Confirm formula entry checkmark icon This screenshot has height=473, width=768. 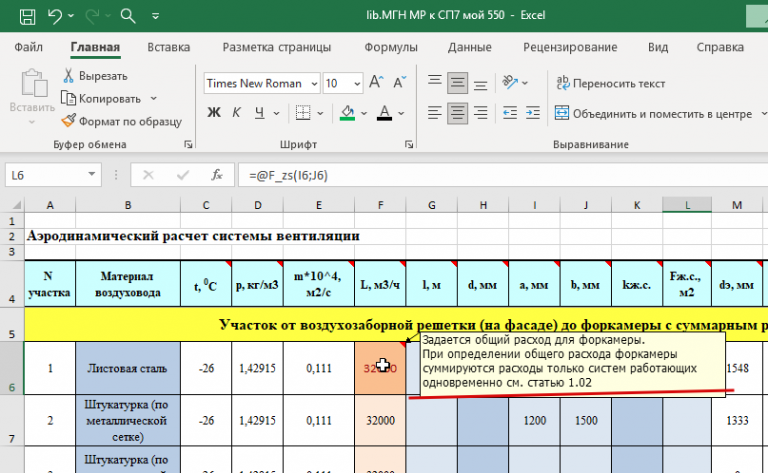183,175
